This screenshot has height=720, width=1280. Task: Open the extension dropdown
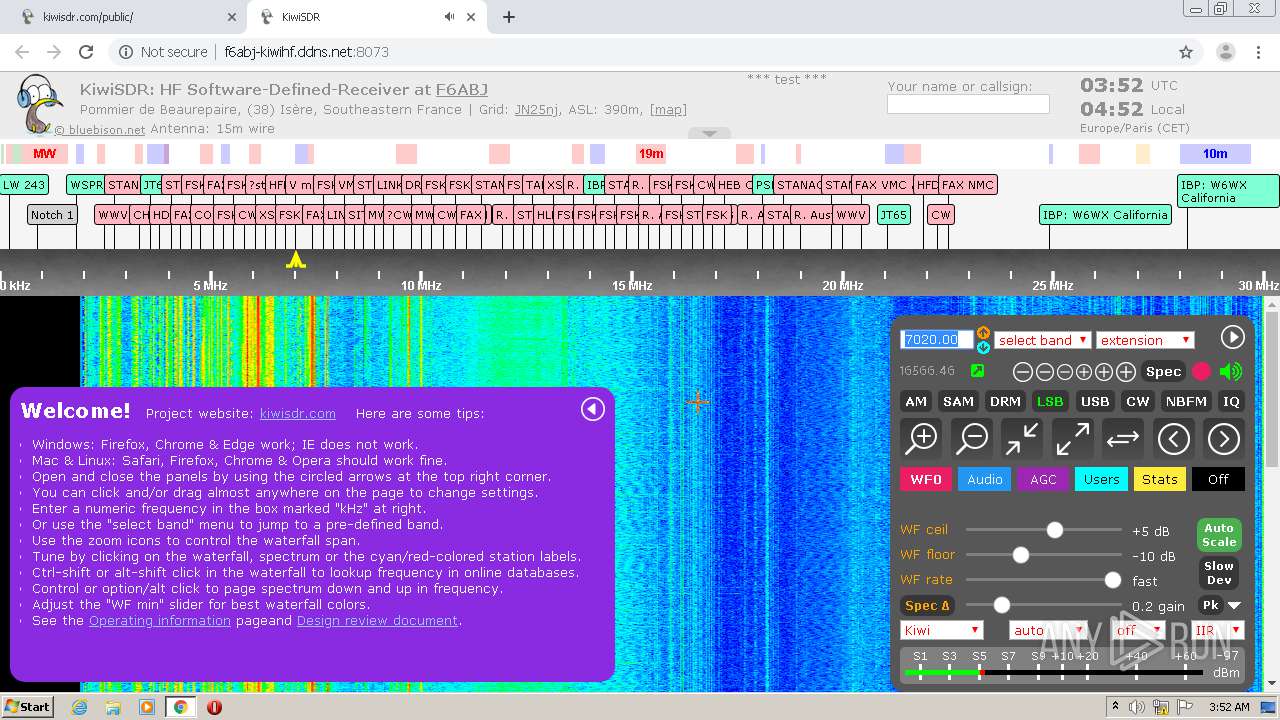(x=1145, y=340)
